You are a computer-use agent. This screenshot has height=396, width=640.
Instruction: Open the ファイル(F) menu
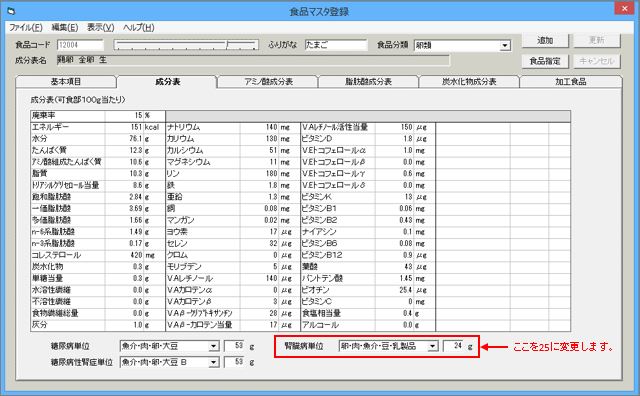[26, 27]
